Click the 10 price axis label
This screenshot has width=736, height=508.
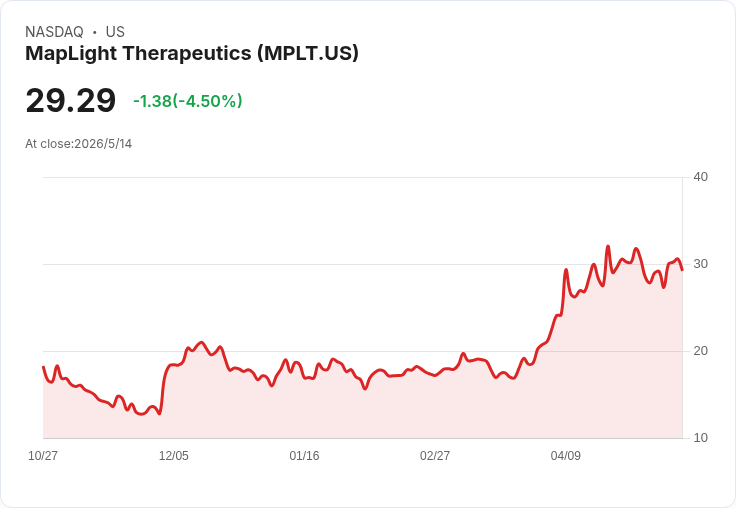pyautogui.click(x=700, y=438)
